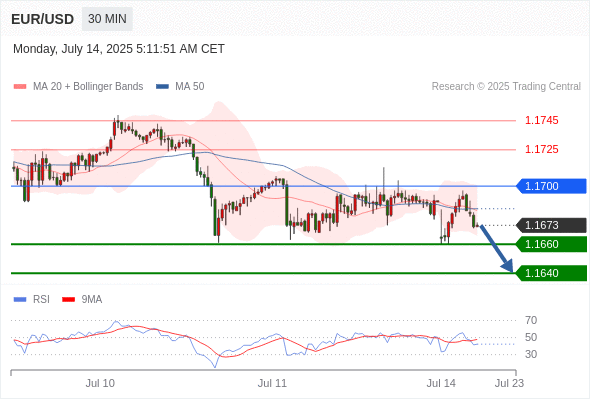Click the blue 1.1700 pivot price tag
This screenshot has height=400, width=590.
(x=551, y=186)
